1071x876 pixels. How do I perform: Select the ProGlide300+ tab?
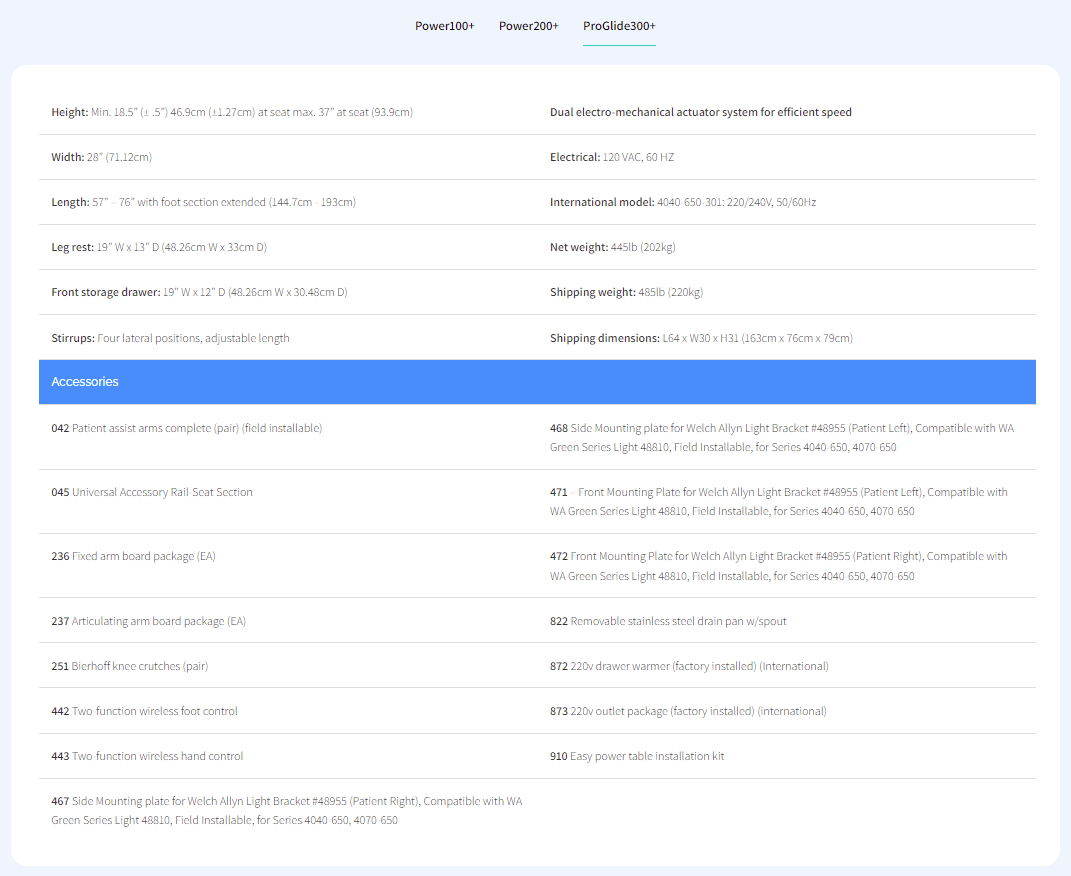click(x=619, y=26)
